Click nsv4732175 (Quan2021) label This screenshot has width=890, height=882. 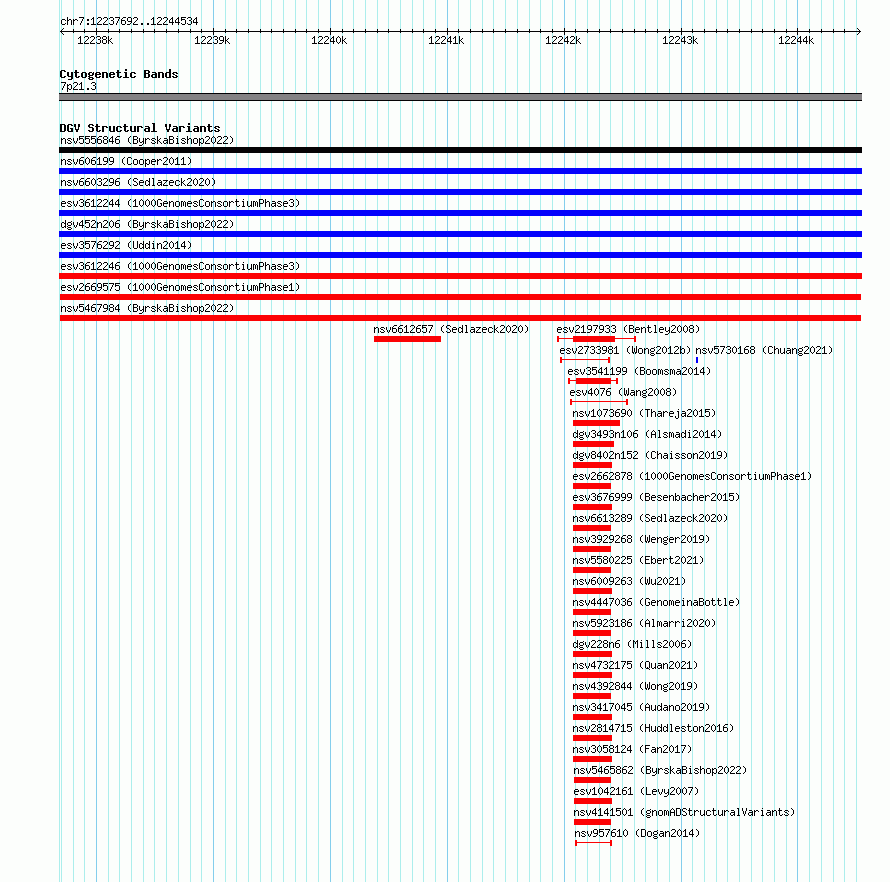pos(635,665)
